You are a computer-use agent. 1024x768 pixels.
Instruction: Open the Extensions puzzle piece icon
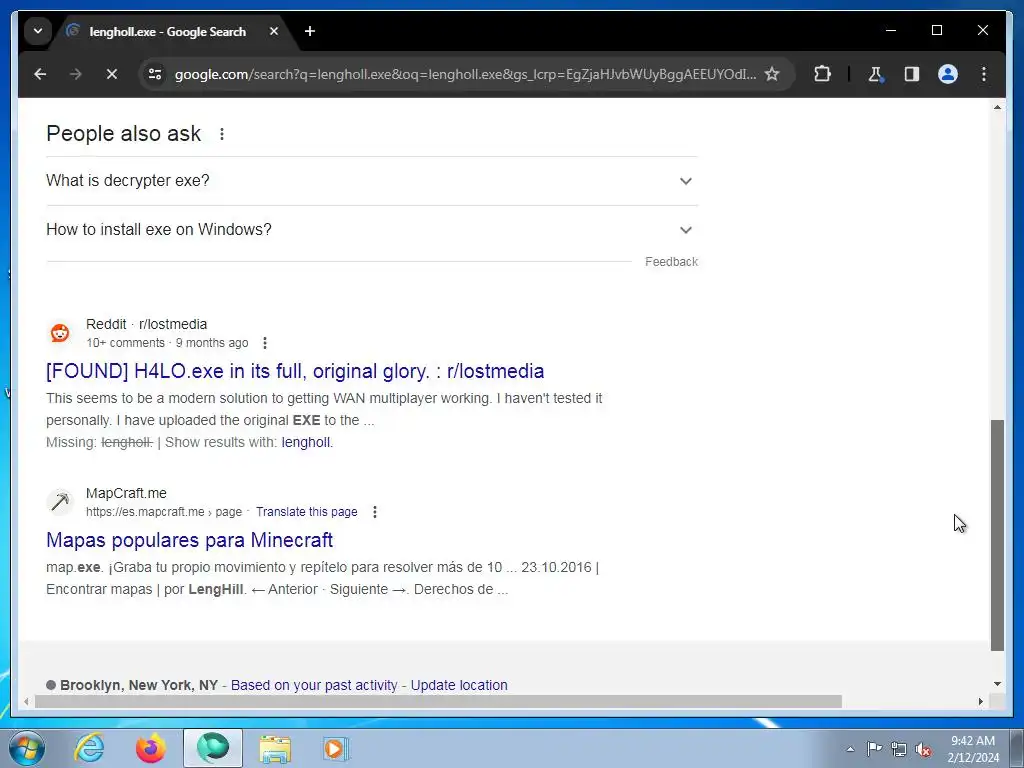(822, 74)
